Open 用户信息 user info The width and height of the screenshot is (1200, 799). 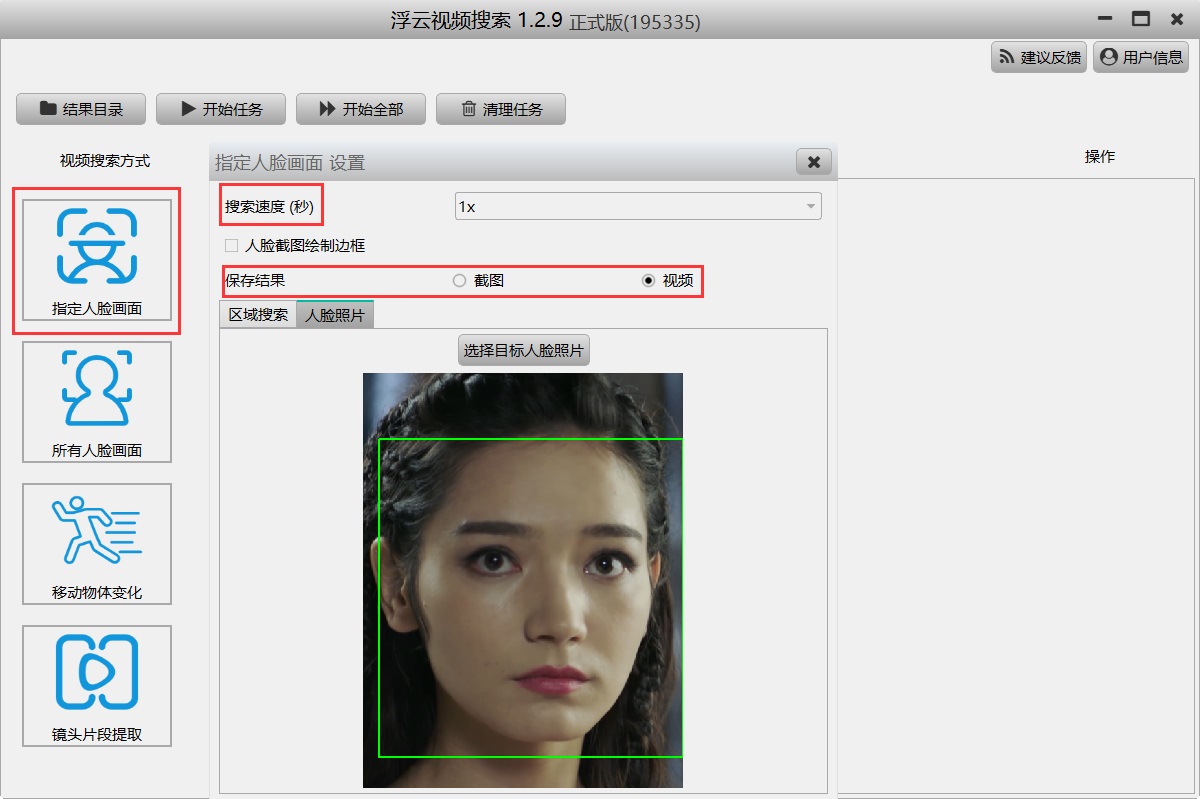(1141, 57)
